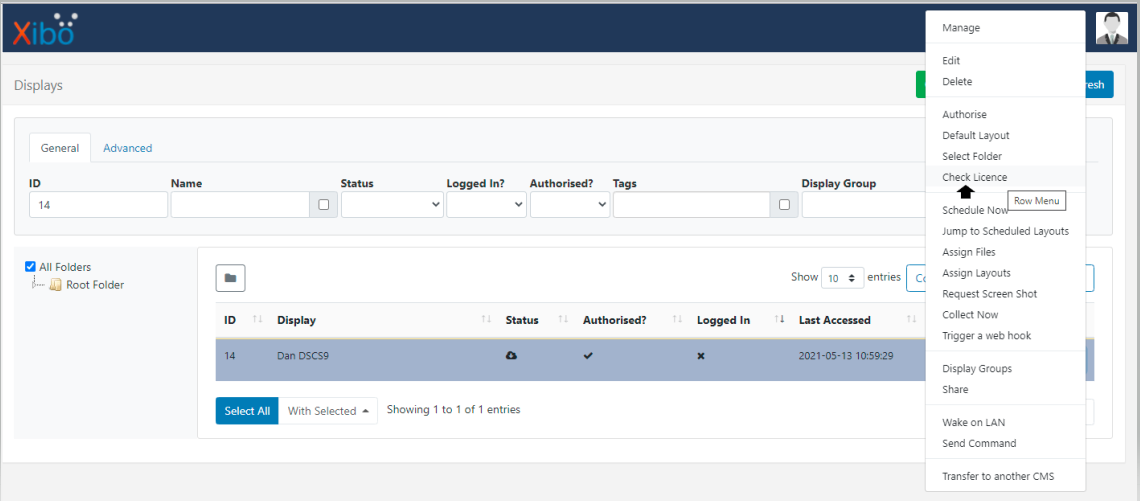Switch to the Advanced tab

pos(128,148)
